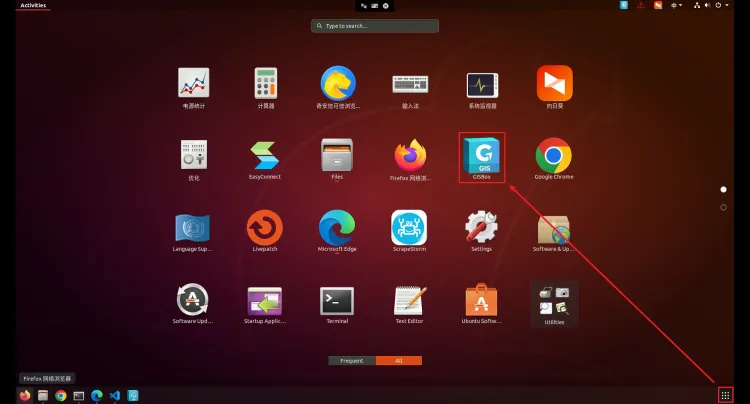Select the All apps tab
The height and width of the screenshot is (404, 750).
(399, 360)
